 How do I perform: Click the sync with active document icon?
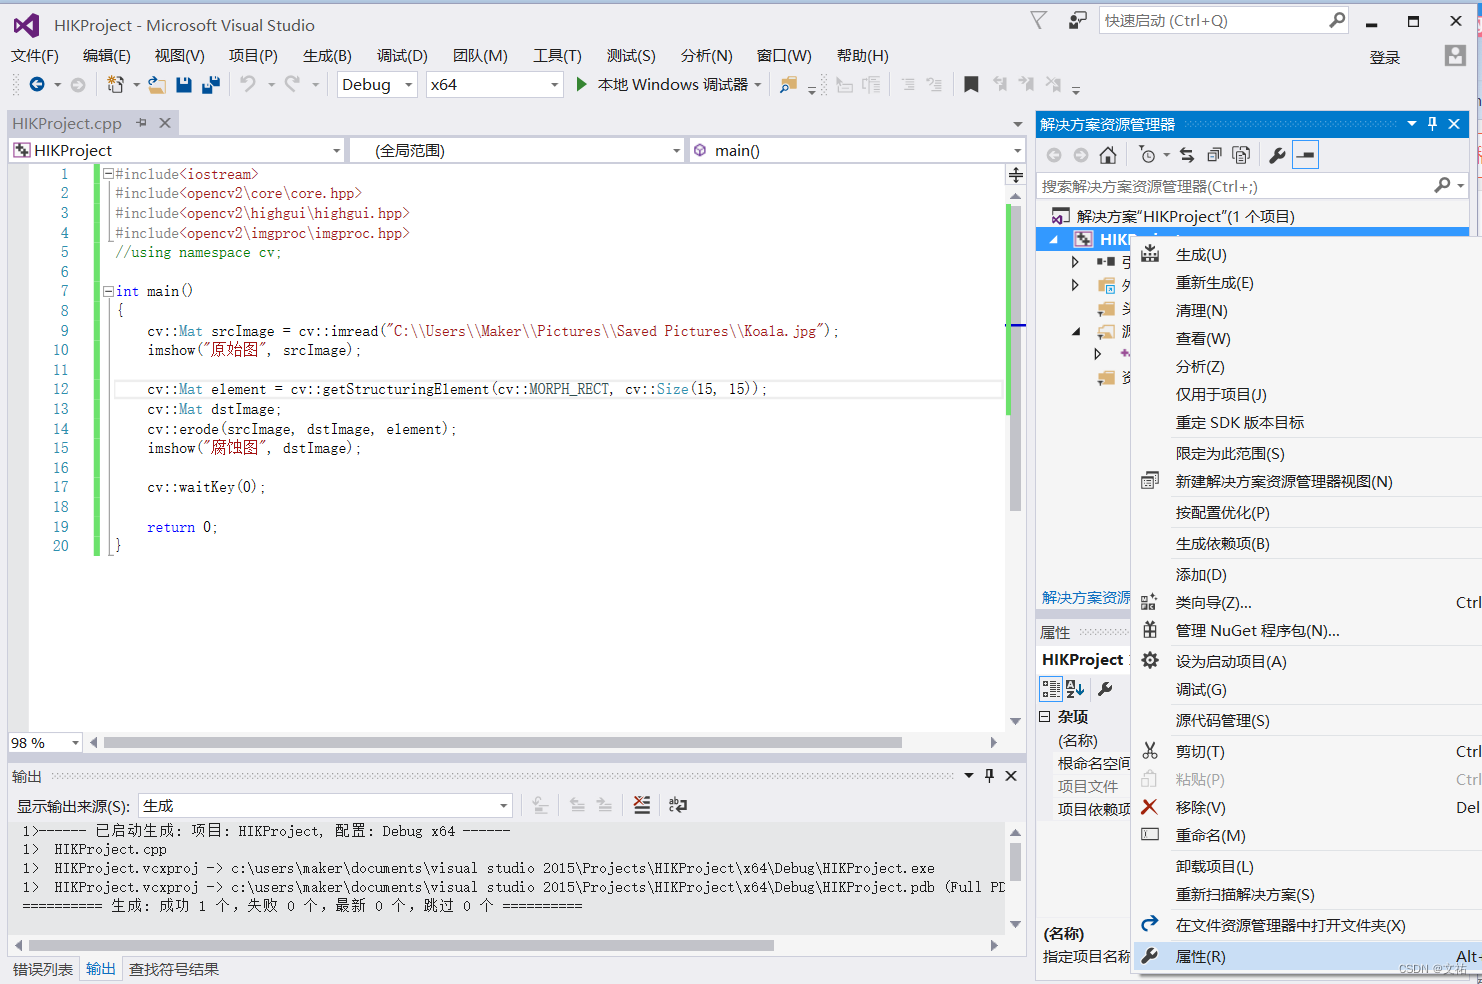pyautogui.click(x=1187, y=155)
